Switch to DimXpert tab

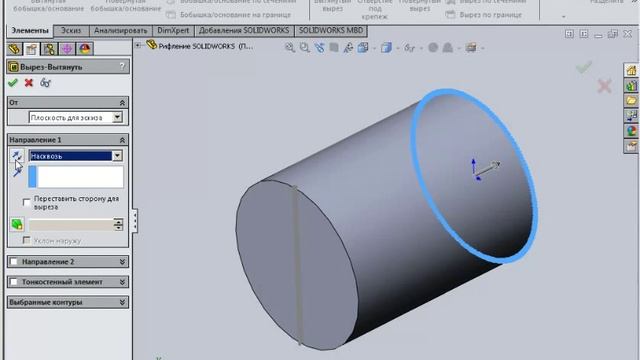pyautogui.click(x=173, y=31)
